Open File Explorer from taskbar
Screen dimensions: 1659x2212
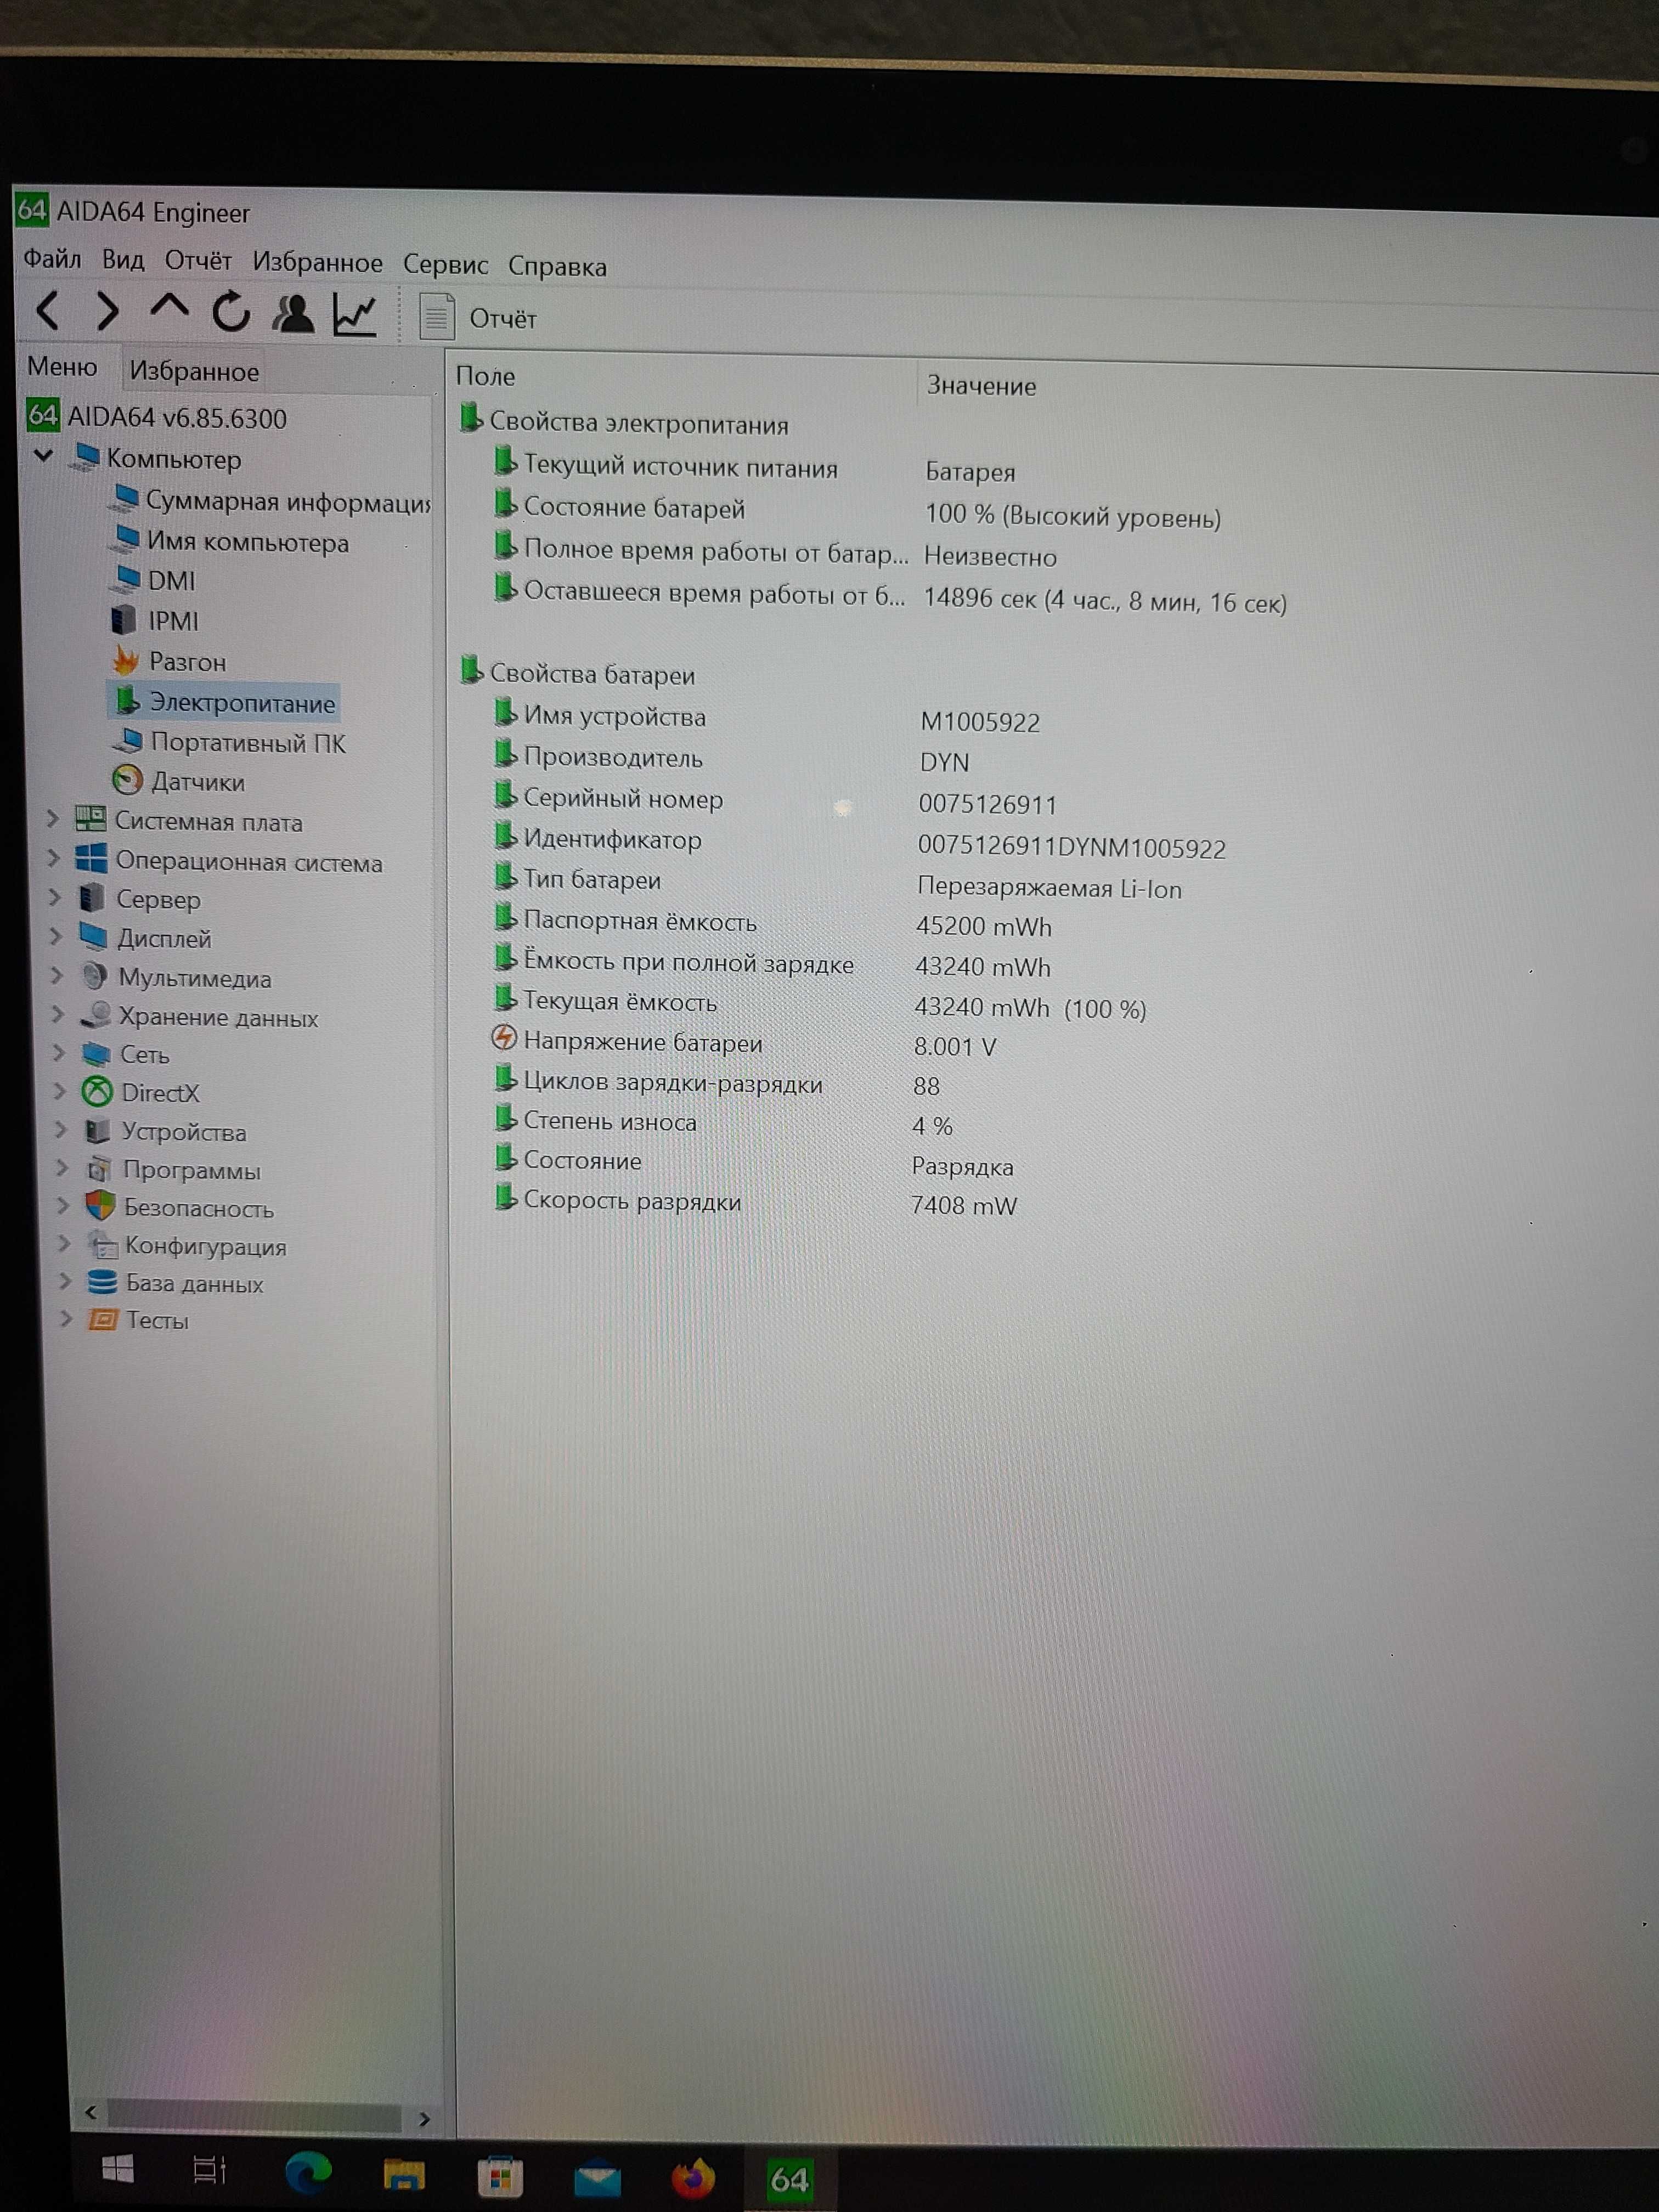coord(404,2174)
